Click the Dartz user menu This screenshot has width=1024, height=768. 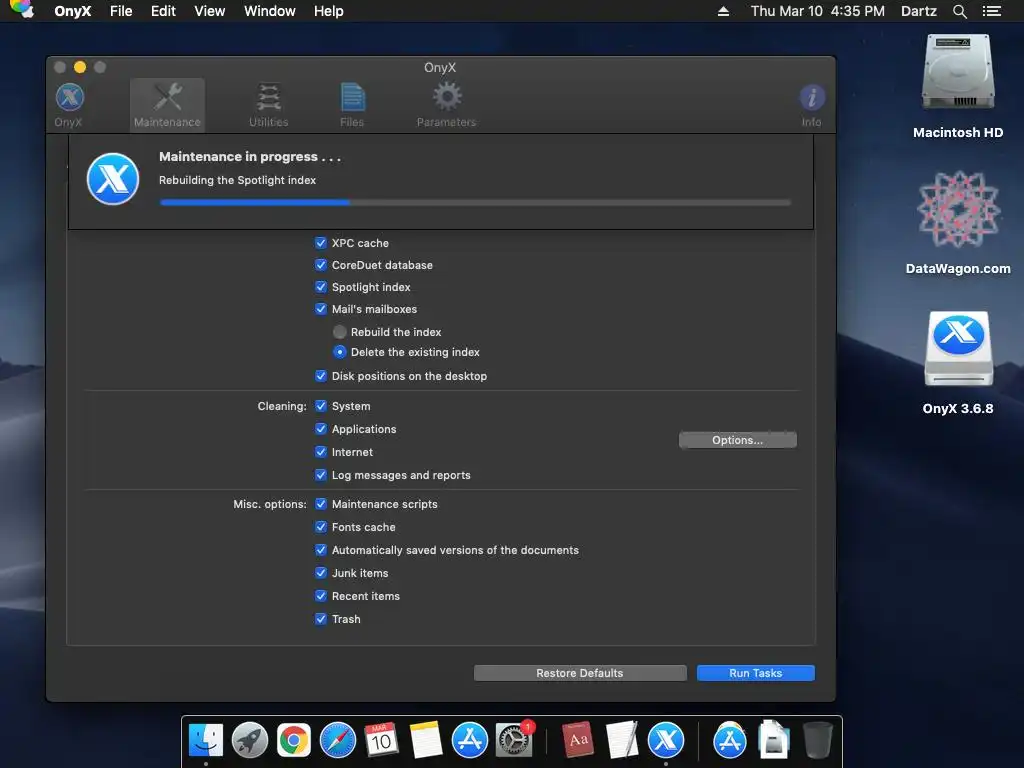pyautogui.click(x=919, y=11)
